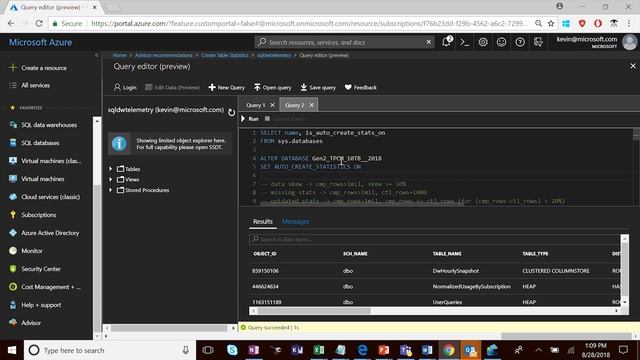Click the results search filter field

435,239
